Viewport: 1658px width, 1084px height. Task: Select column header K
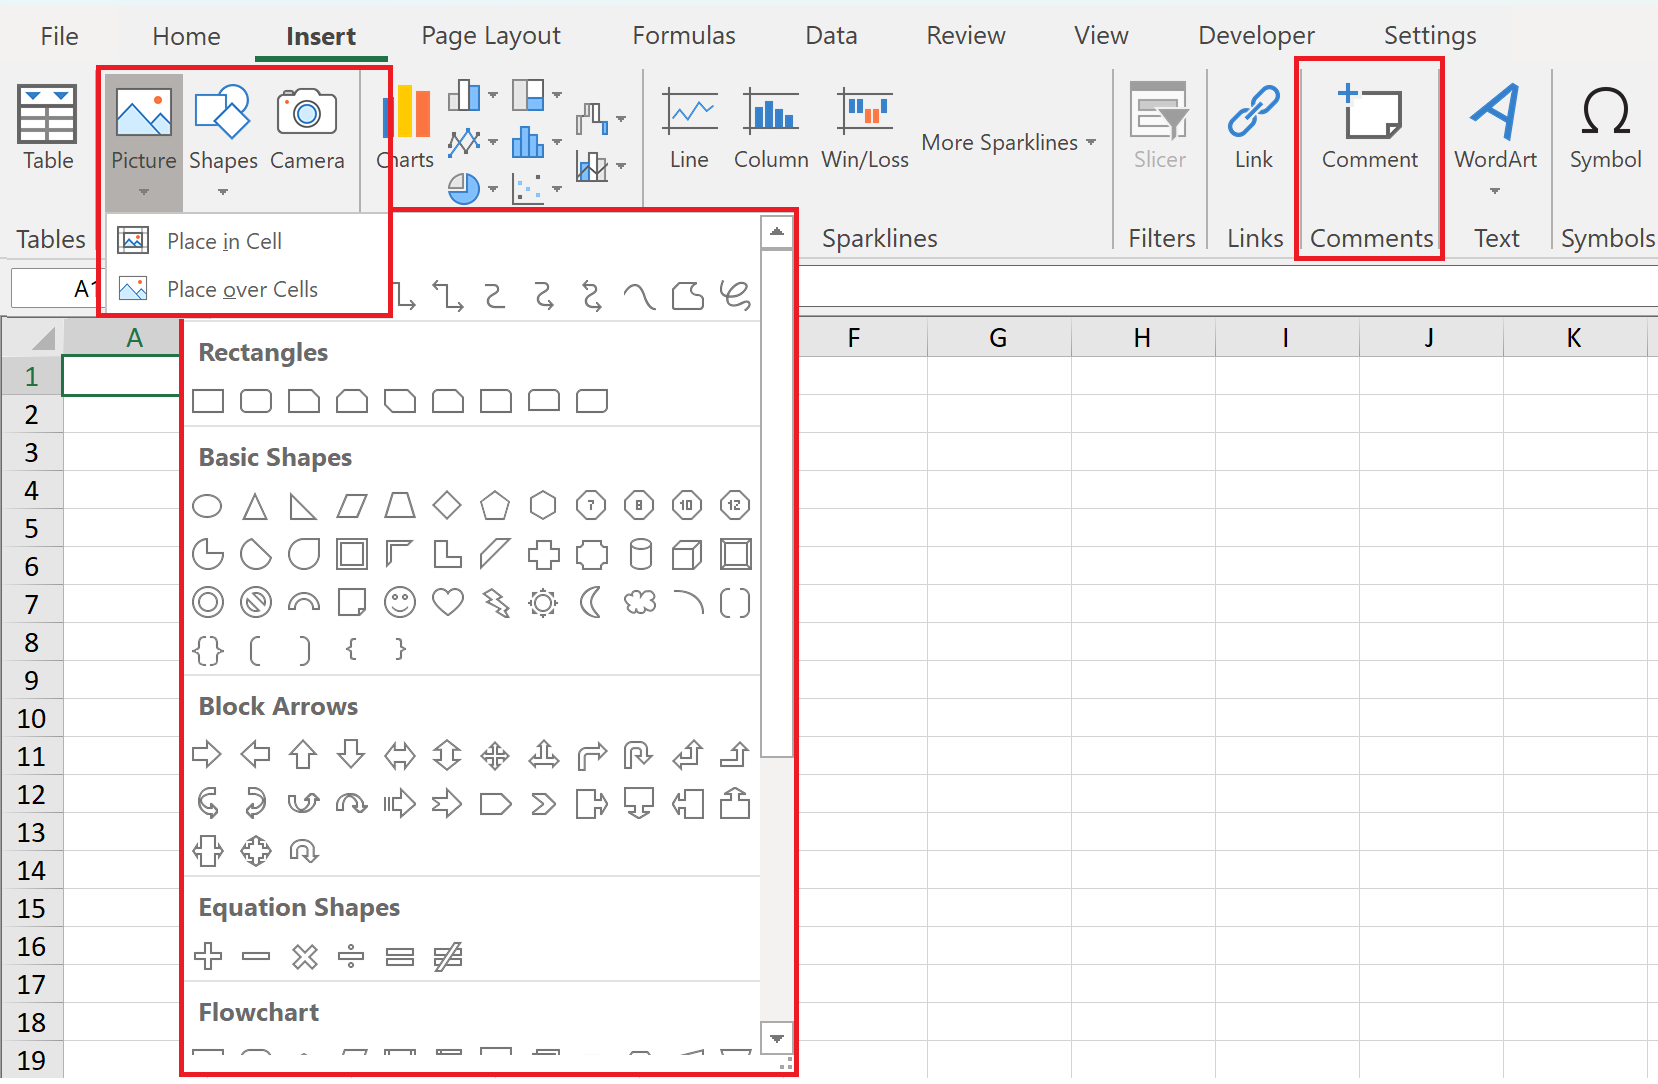(x=1574, y=338)
